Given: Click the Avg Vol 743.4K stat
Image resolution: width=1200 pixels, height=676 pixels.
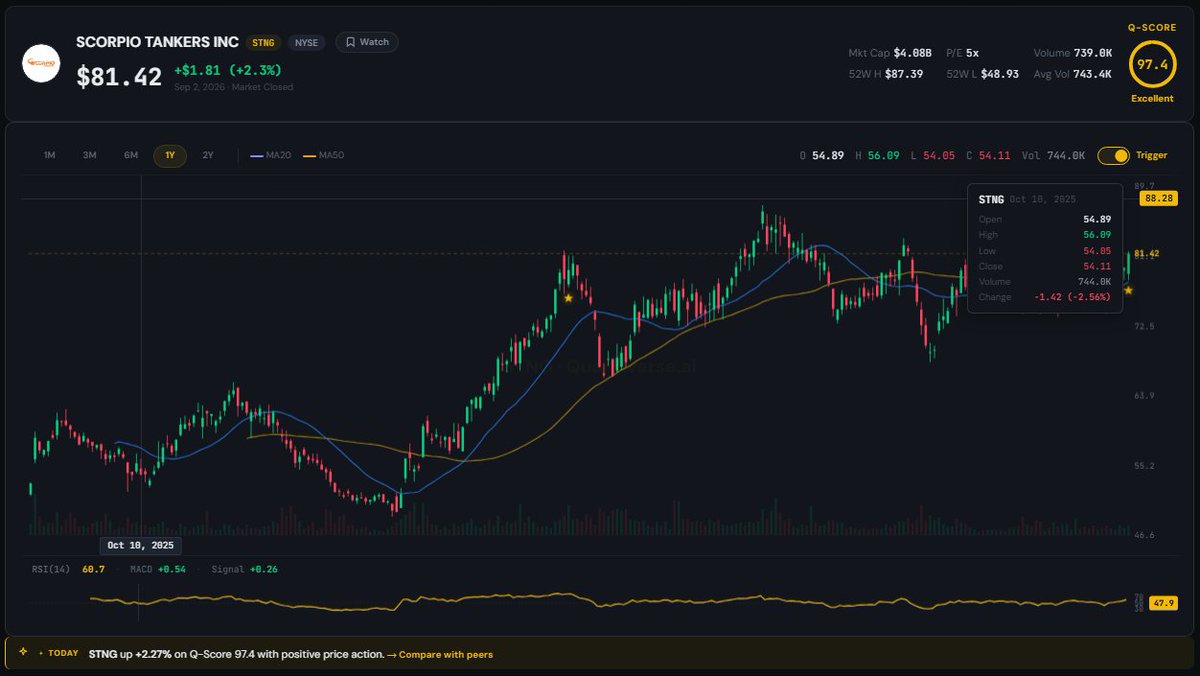Looking at the screenshot, I should coord(1073,74).
